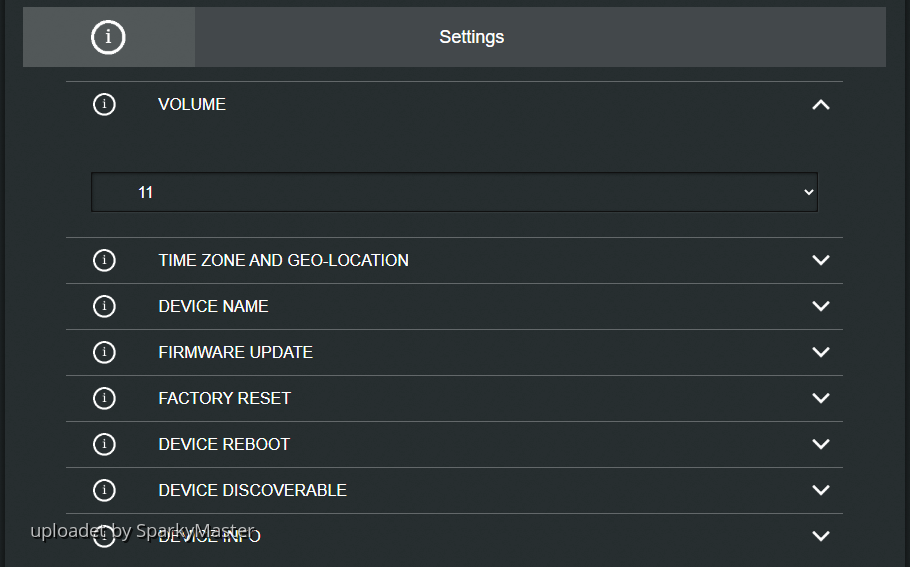Click the DEVICE DISCOVERABLE label text

252,490
